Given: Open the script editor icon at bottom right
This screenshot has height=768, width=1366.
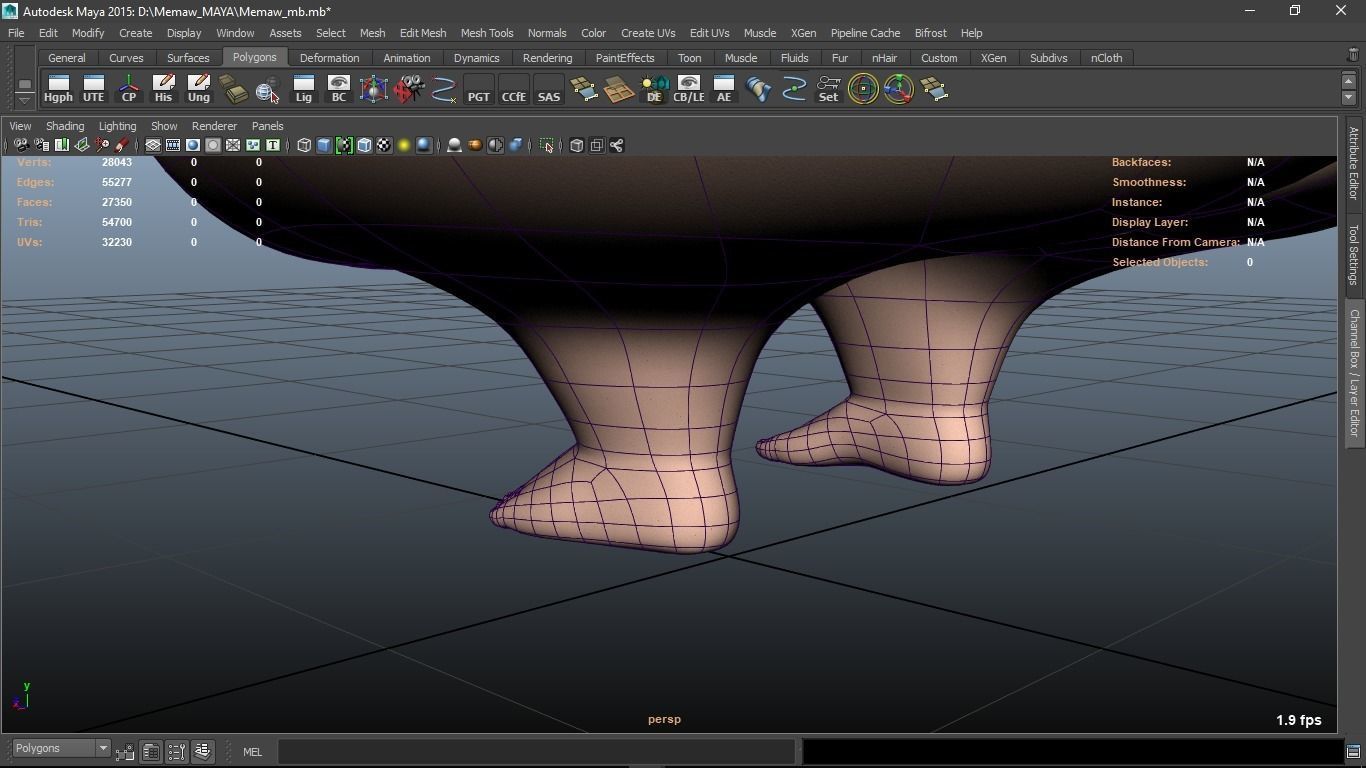Looking at the screenshot, I should (1352, 751).
